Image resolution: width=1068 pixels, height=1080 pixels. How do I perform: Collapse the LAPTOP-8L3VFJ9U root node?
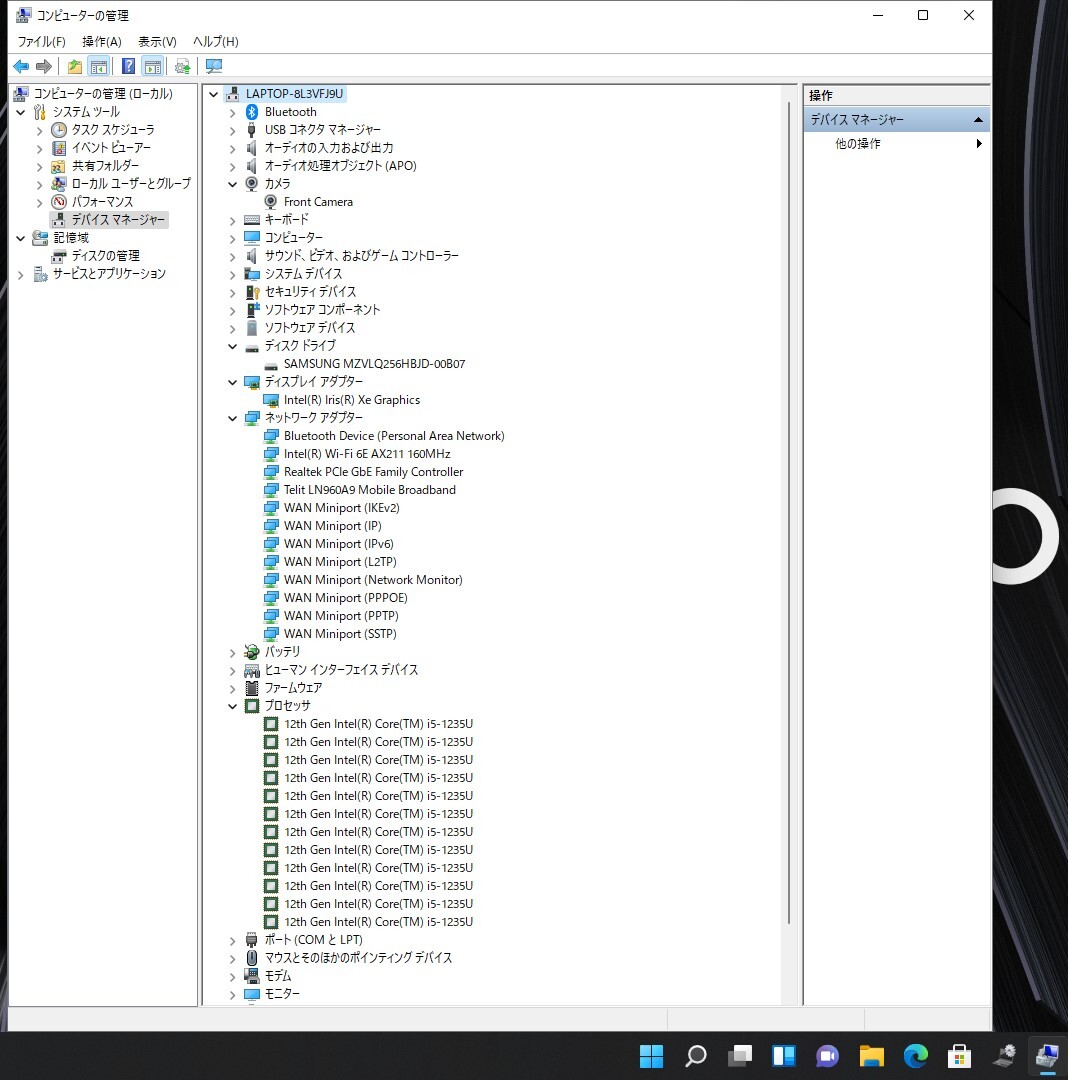tap(213, 94)
